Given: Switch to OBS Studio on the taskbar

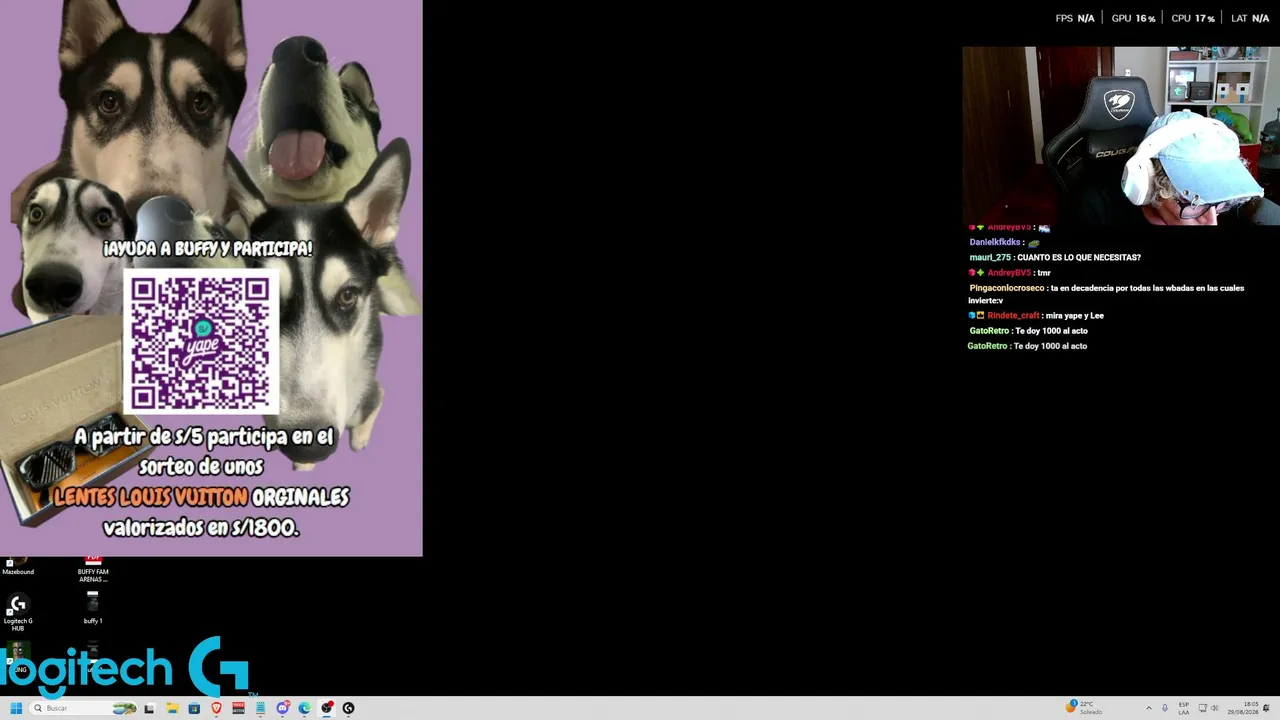Looking at the screenshot, I should tap(327, 708).
